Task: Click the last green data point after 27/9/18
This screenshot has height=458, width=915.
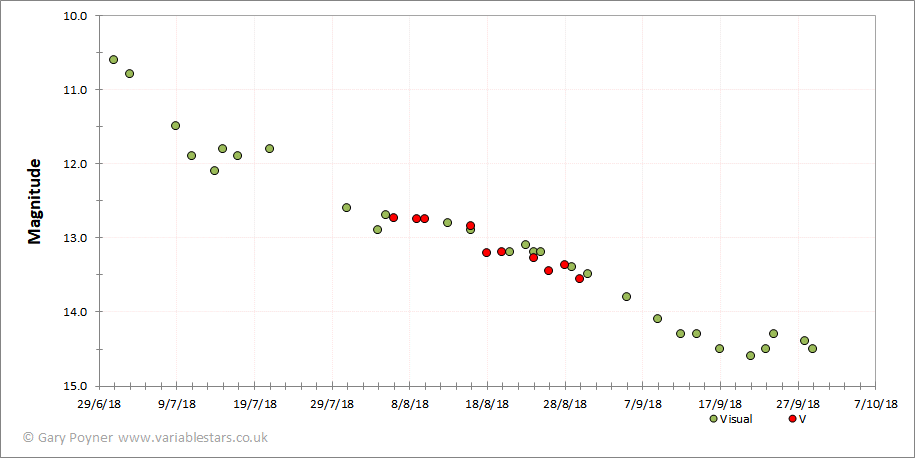Action: (812, 348)
